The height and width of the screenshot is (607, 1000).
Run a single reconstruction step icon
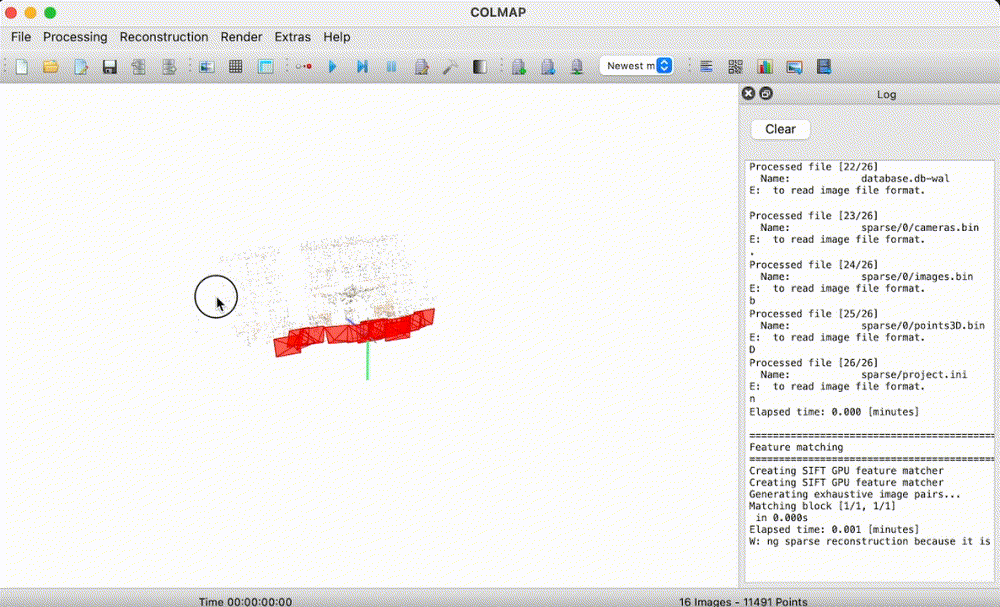(x=362, y=66)
